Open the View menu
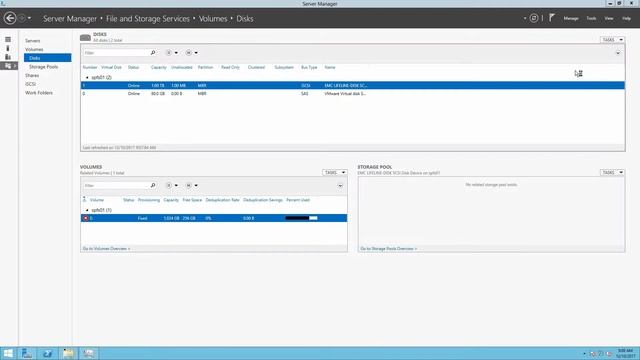The image size is (640, 360). 609,18
